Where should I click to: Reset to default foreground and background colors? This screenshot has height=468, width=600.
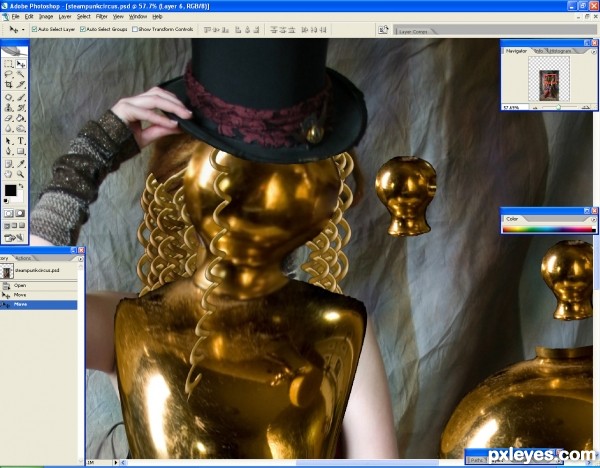(7, 201)
